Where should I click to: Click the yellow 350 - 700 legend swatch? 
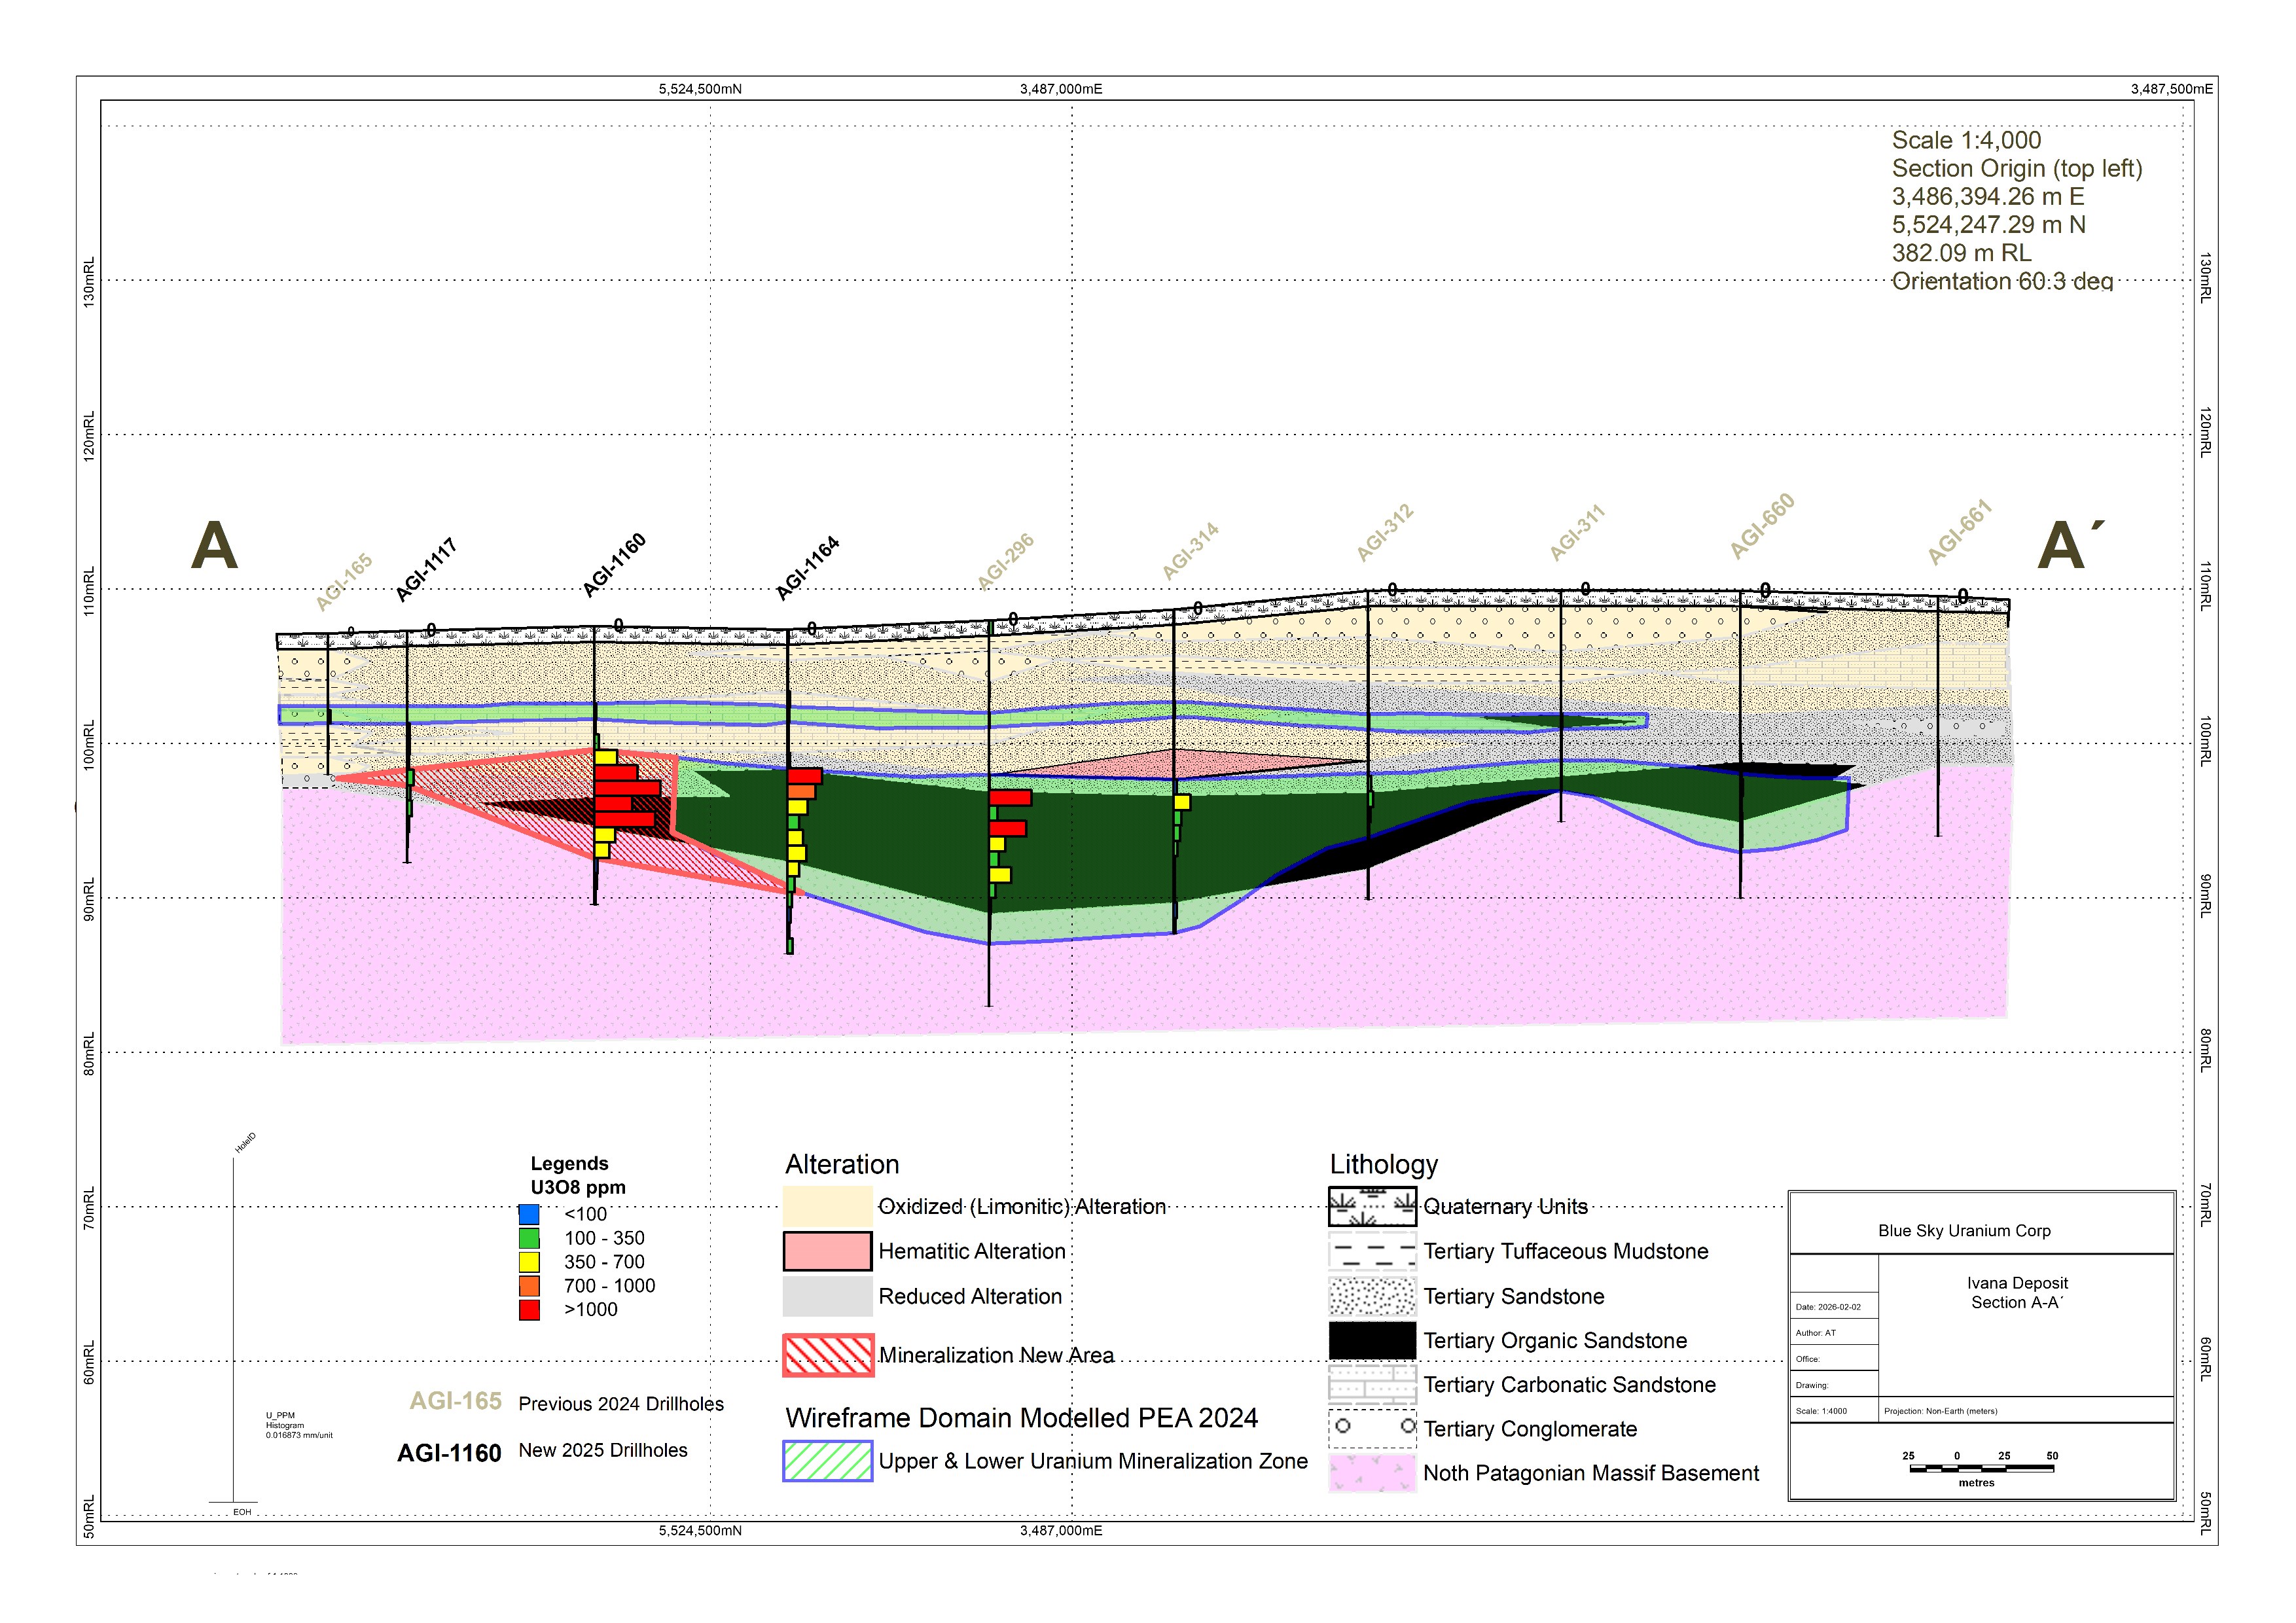click(529, 1262)
